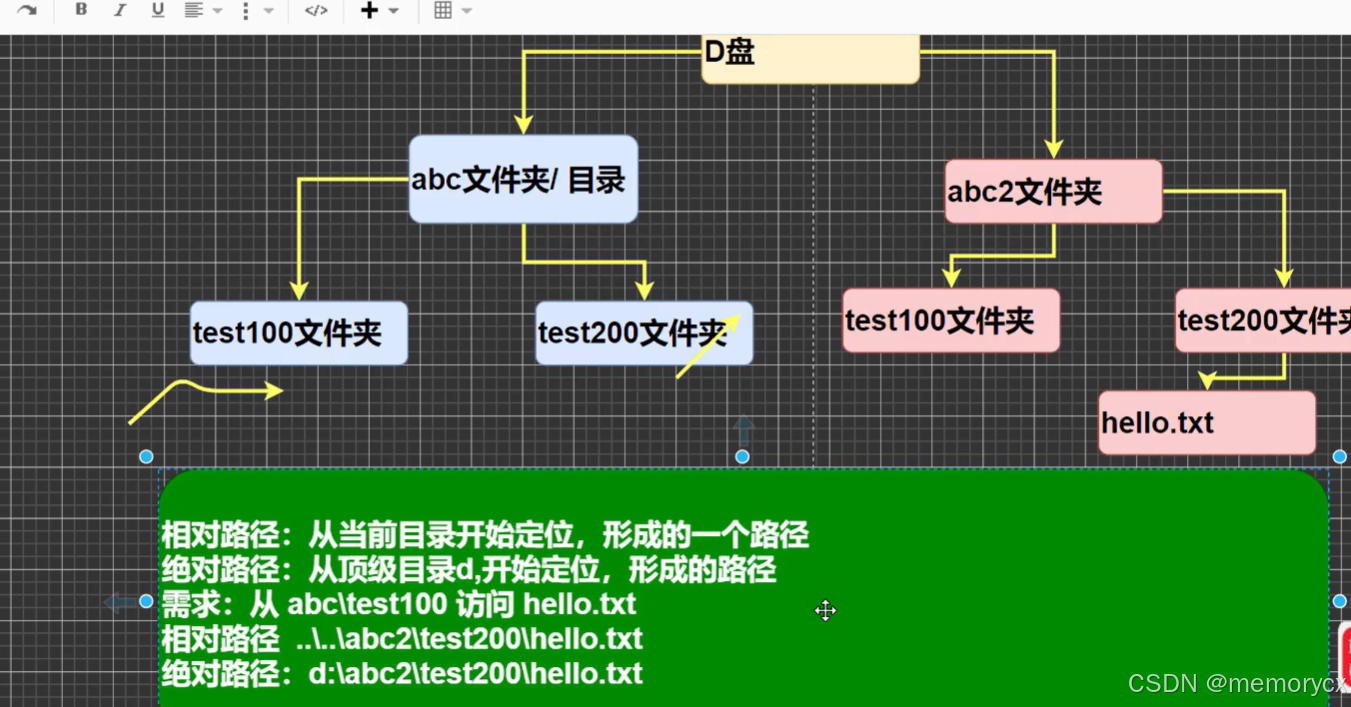Screen dimensions: 1351x707
Task: Click the abc文件夹/目录 shape
Action: (x=521, y=180)
